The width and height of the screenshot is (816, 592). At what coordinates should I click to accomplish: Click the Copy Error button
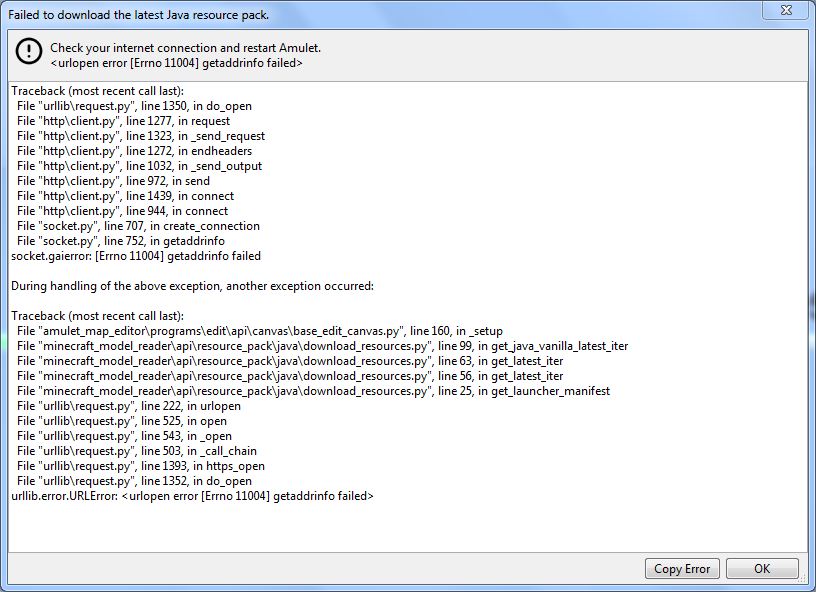[x=682, y=568]
